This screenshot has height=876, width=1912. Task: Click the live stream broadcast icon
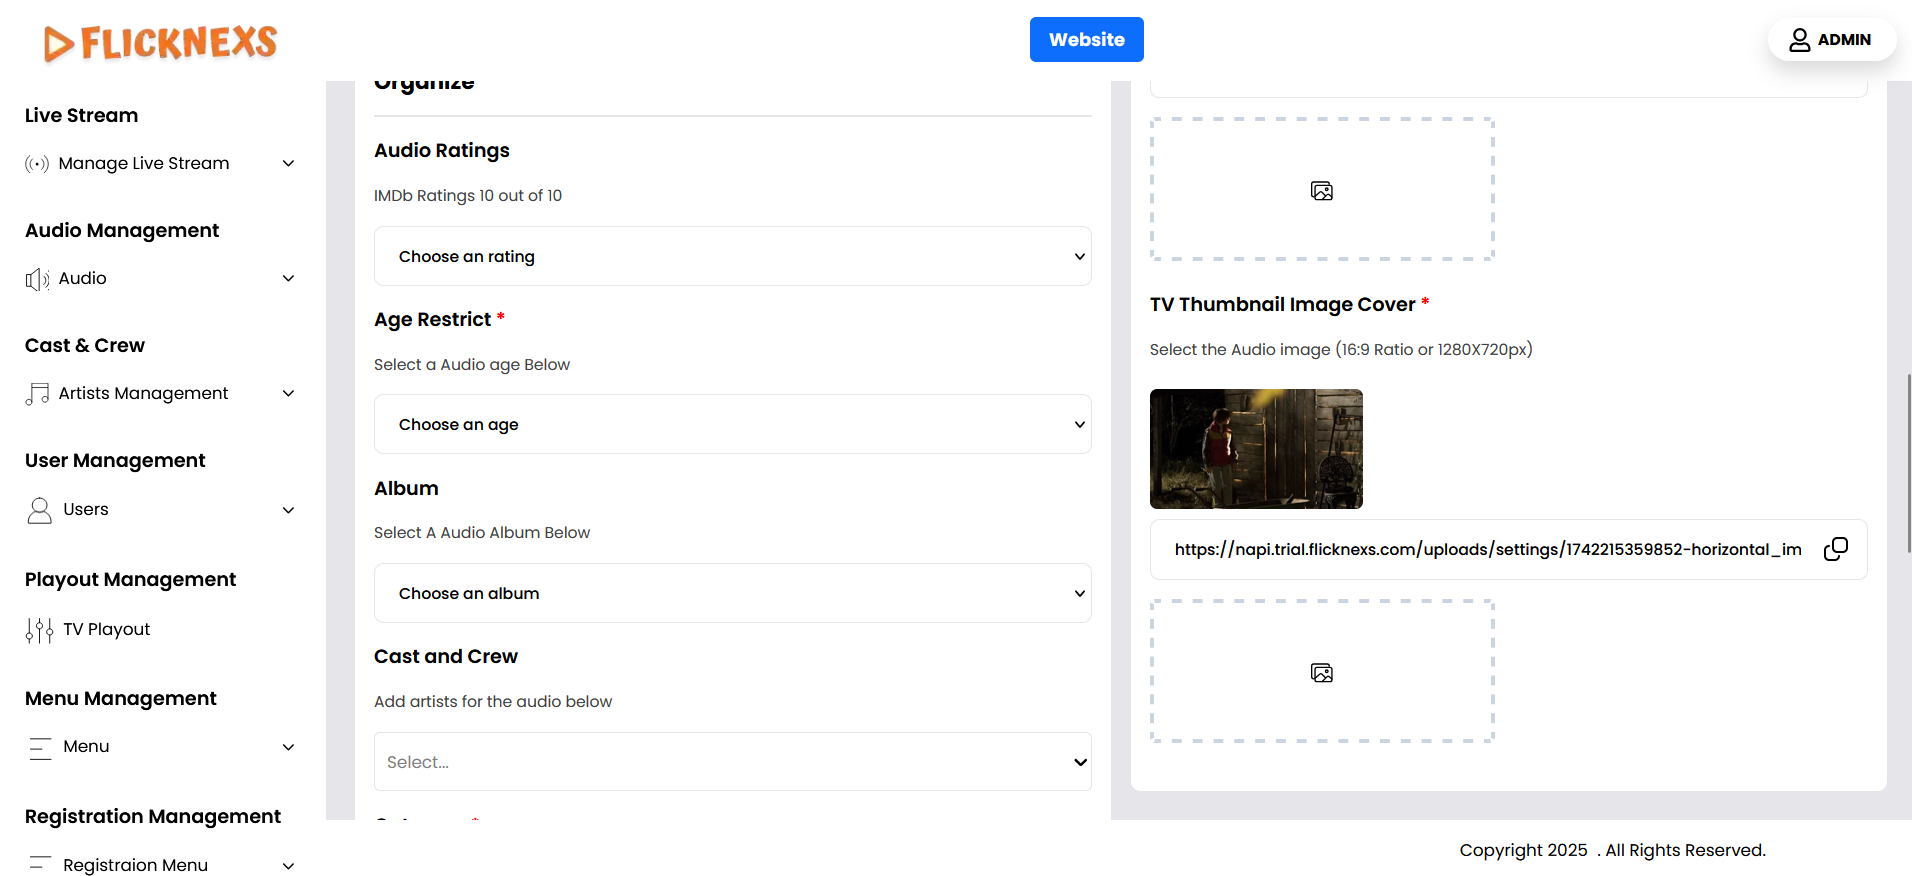point(37,164)
